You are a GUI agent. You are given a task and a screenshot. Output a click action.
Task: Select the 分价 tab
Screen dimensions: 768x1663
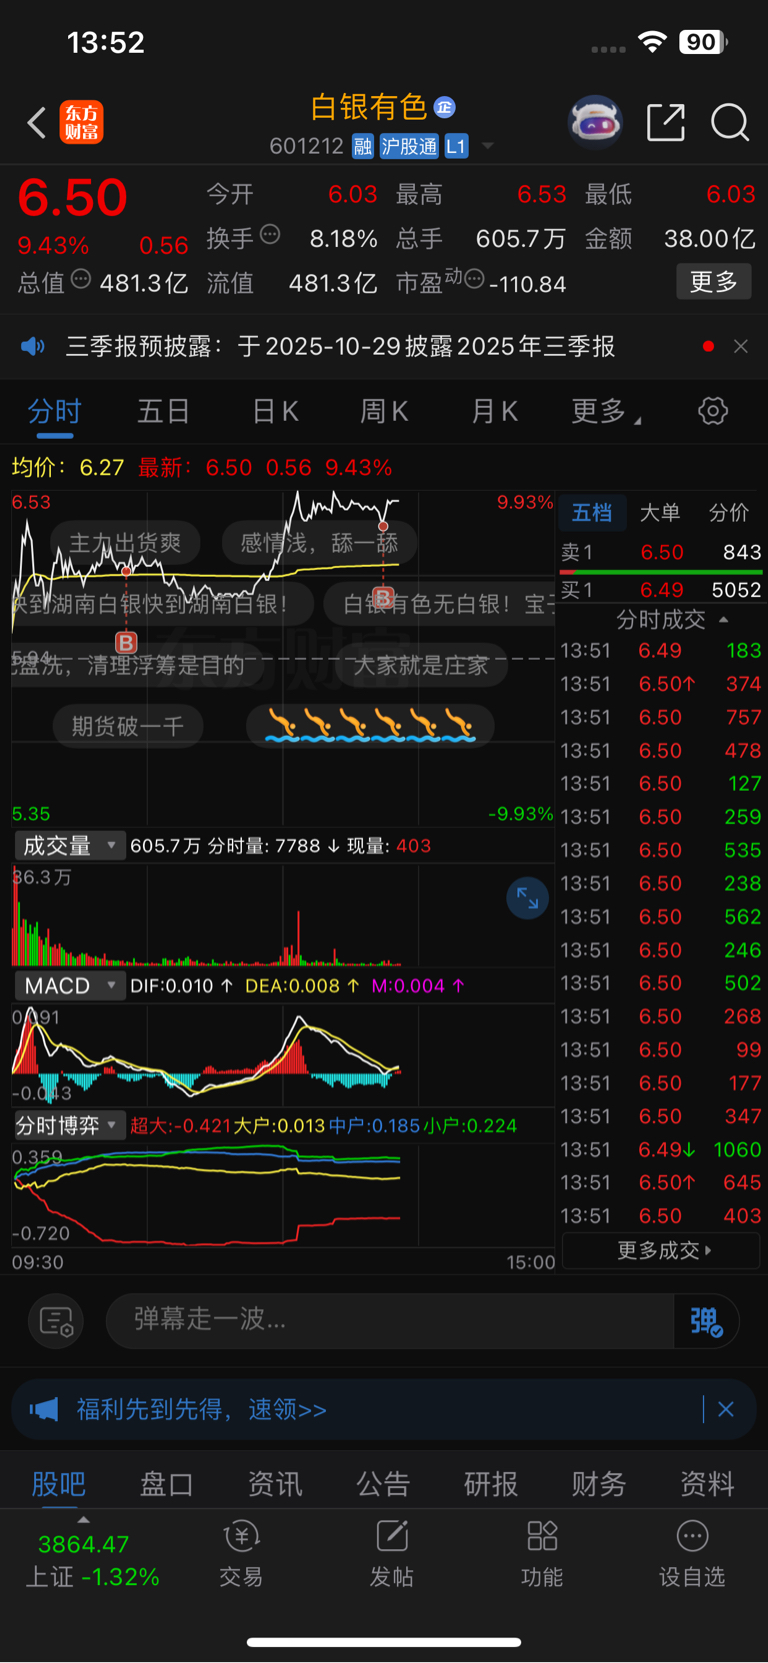pyautogui.click(x=729, y=513)
